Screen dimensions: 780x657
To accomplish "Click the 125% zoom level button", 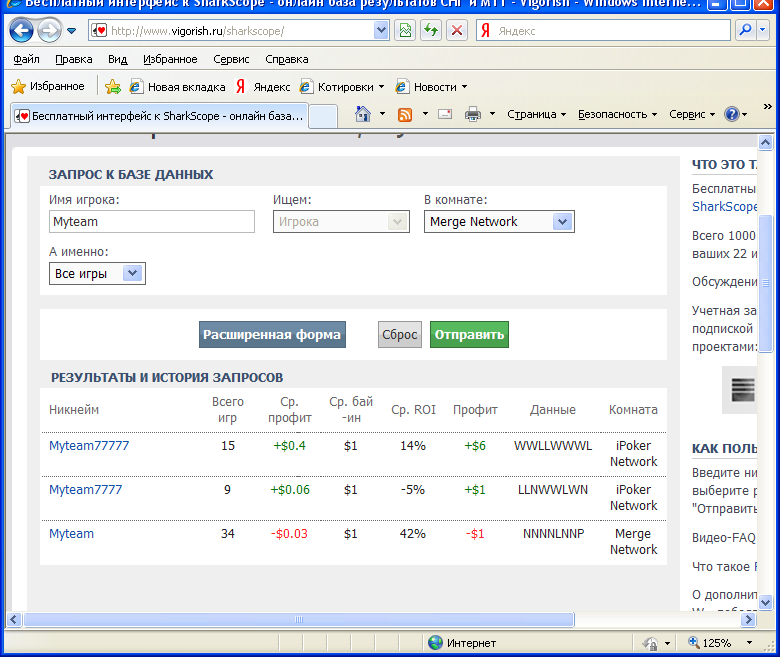I will [710, 643].
